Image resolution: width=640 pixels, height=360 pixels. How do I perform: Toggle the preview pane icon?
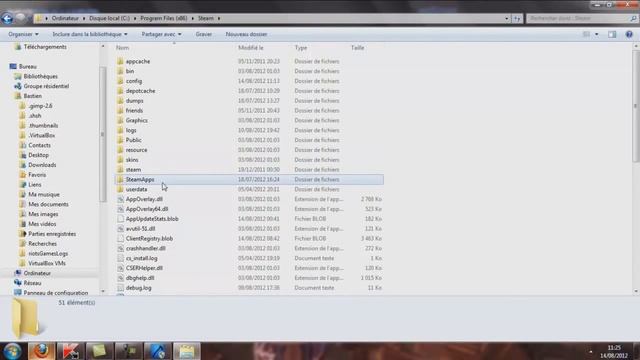[x=612, y=34]
